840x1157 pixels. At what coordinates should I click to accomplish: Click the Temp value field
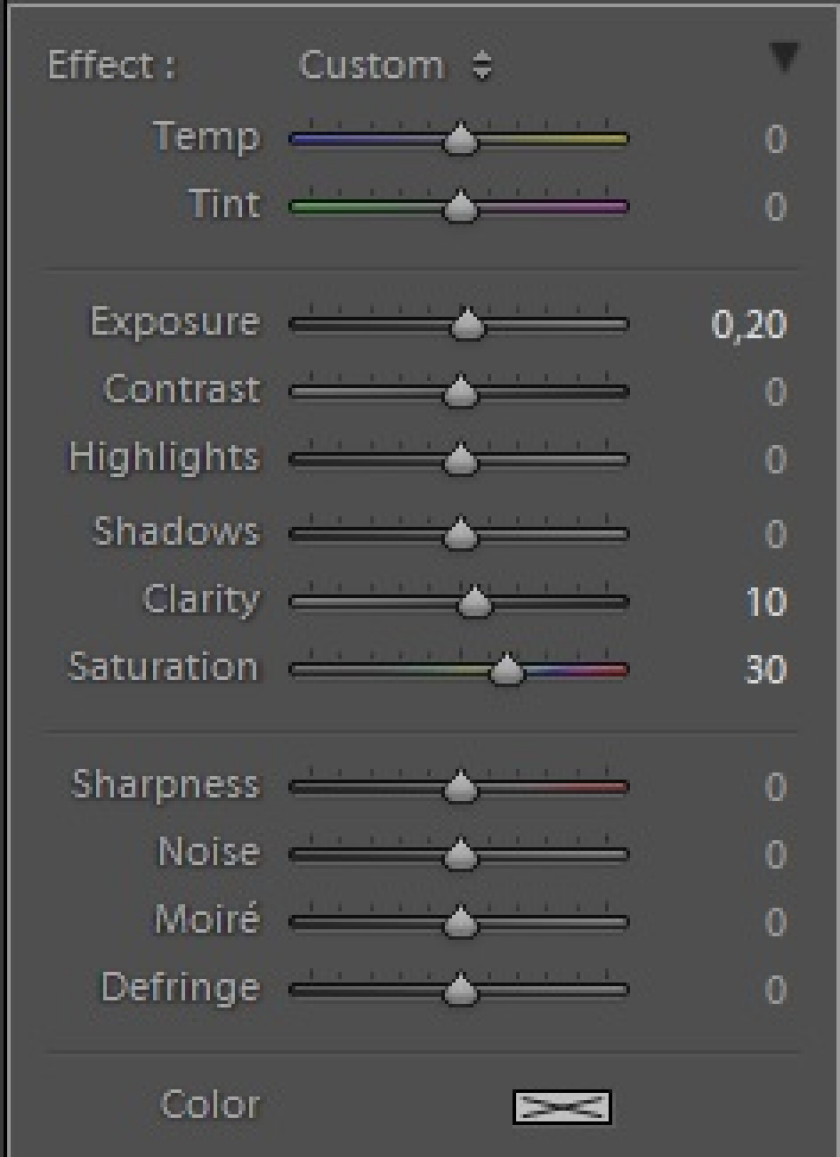(x=775, y=139)
